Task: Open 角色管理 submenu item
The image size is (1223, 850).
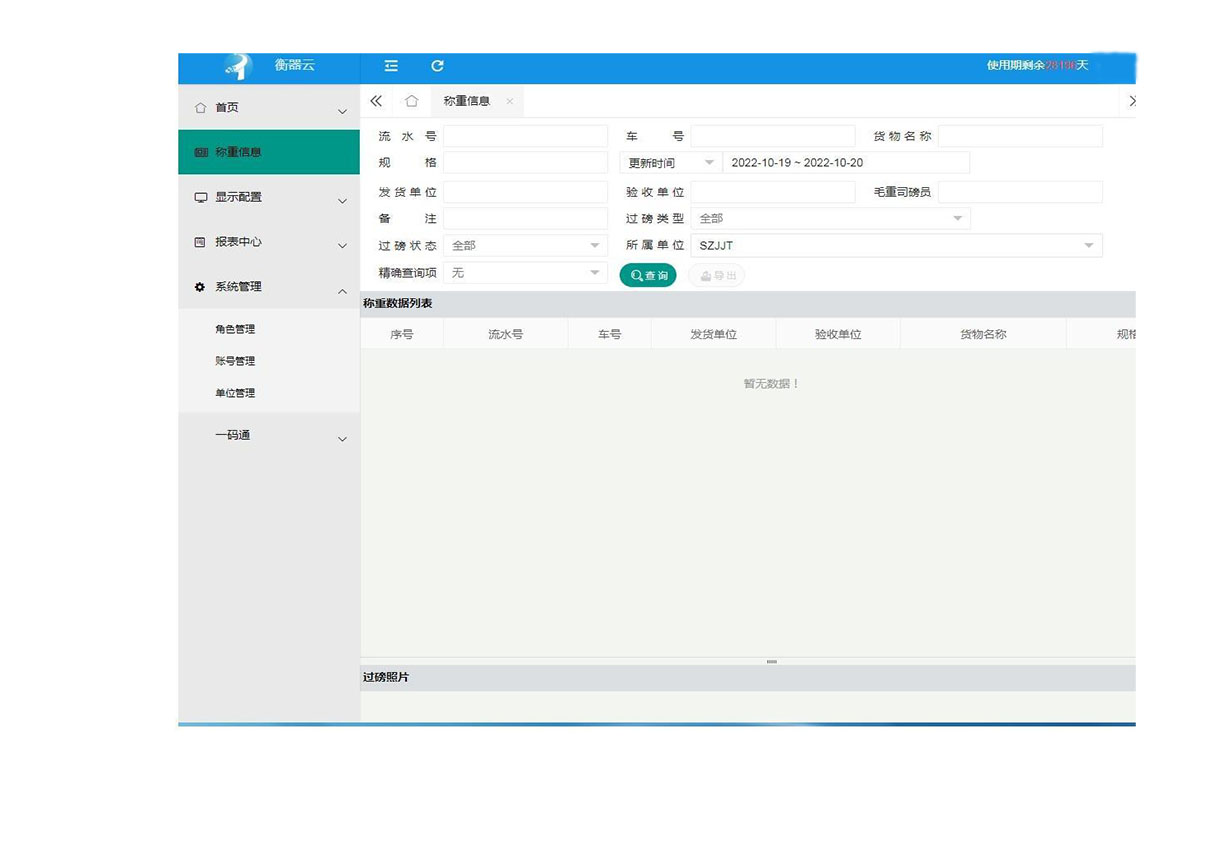Action: (x=235, y=329)
